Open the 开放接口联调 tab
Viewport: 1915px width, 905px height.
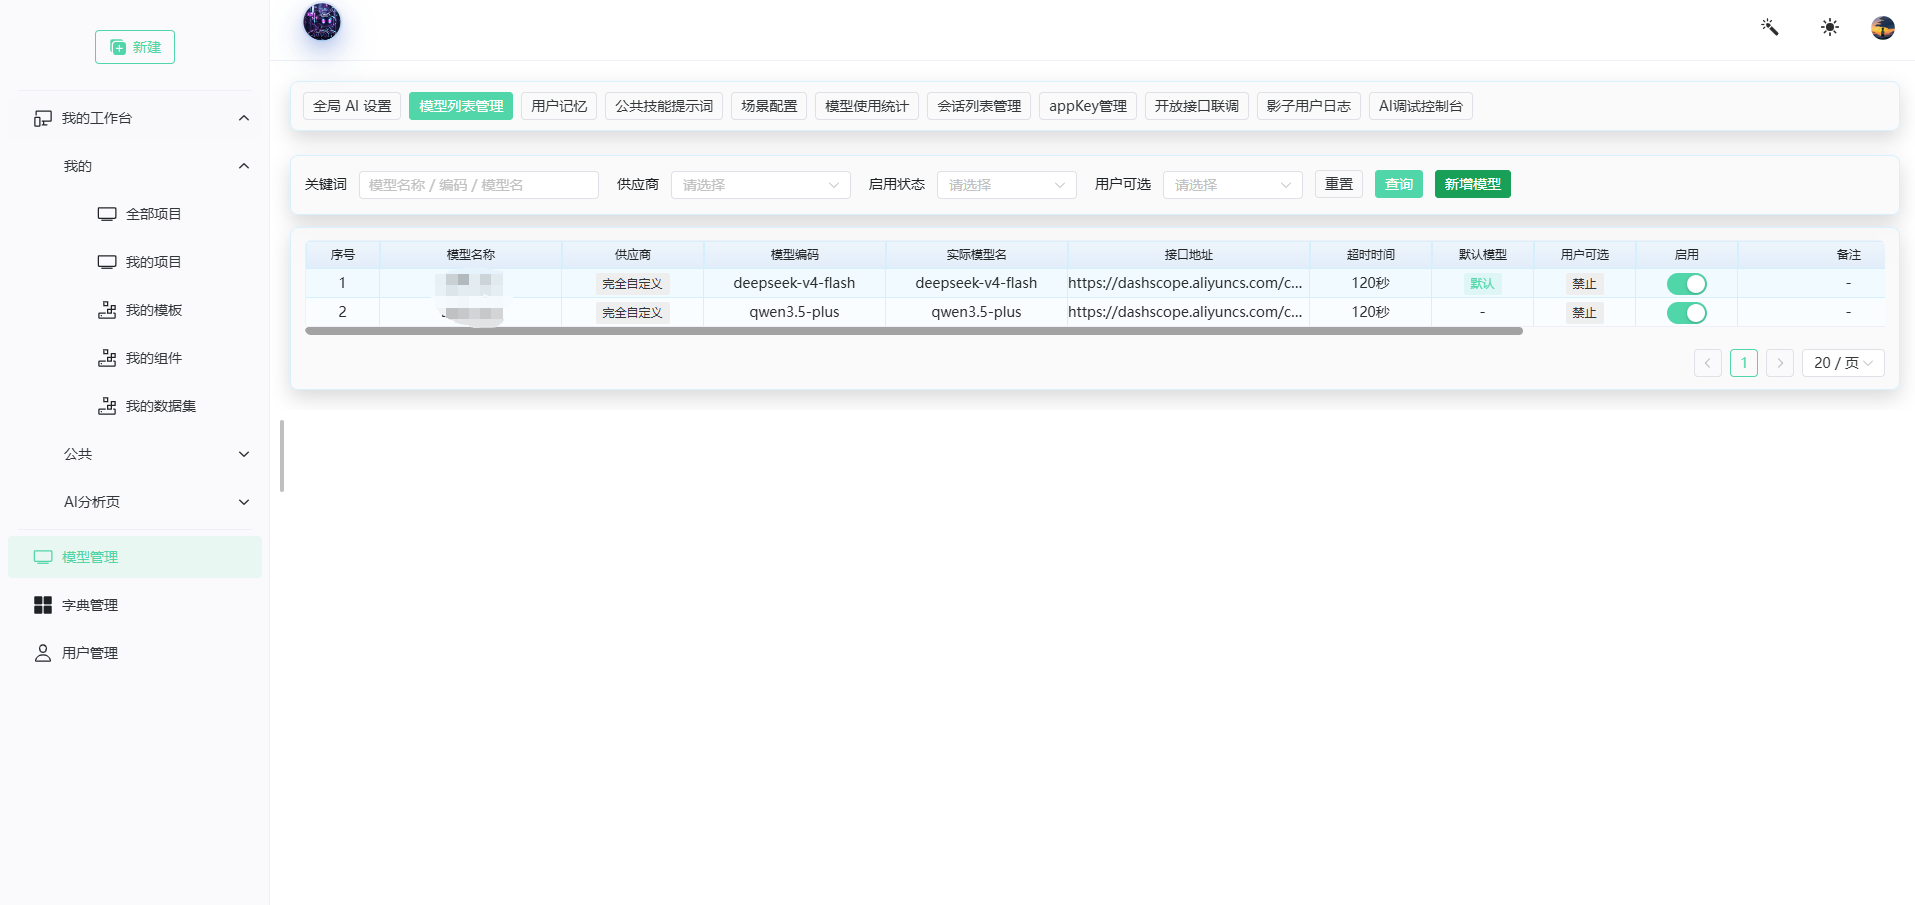(1197, 106)
